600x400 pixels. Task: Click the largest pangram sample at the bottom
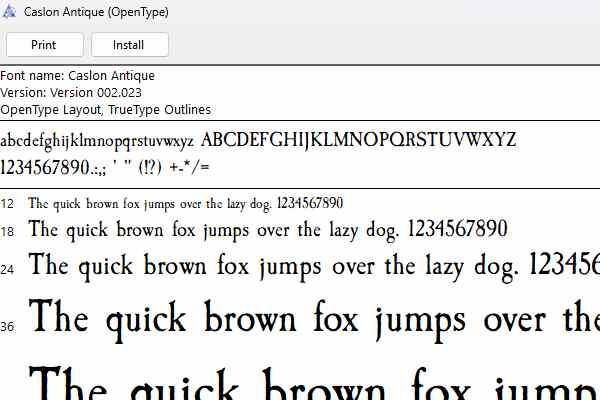coord(314,383)
